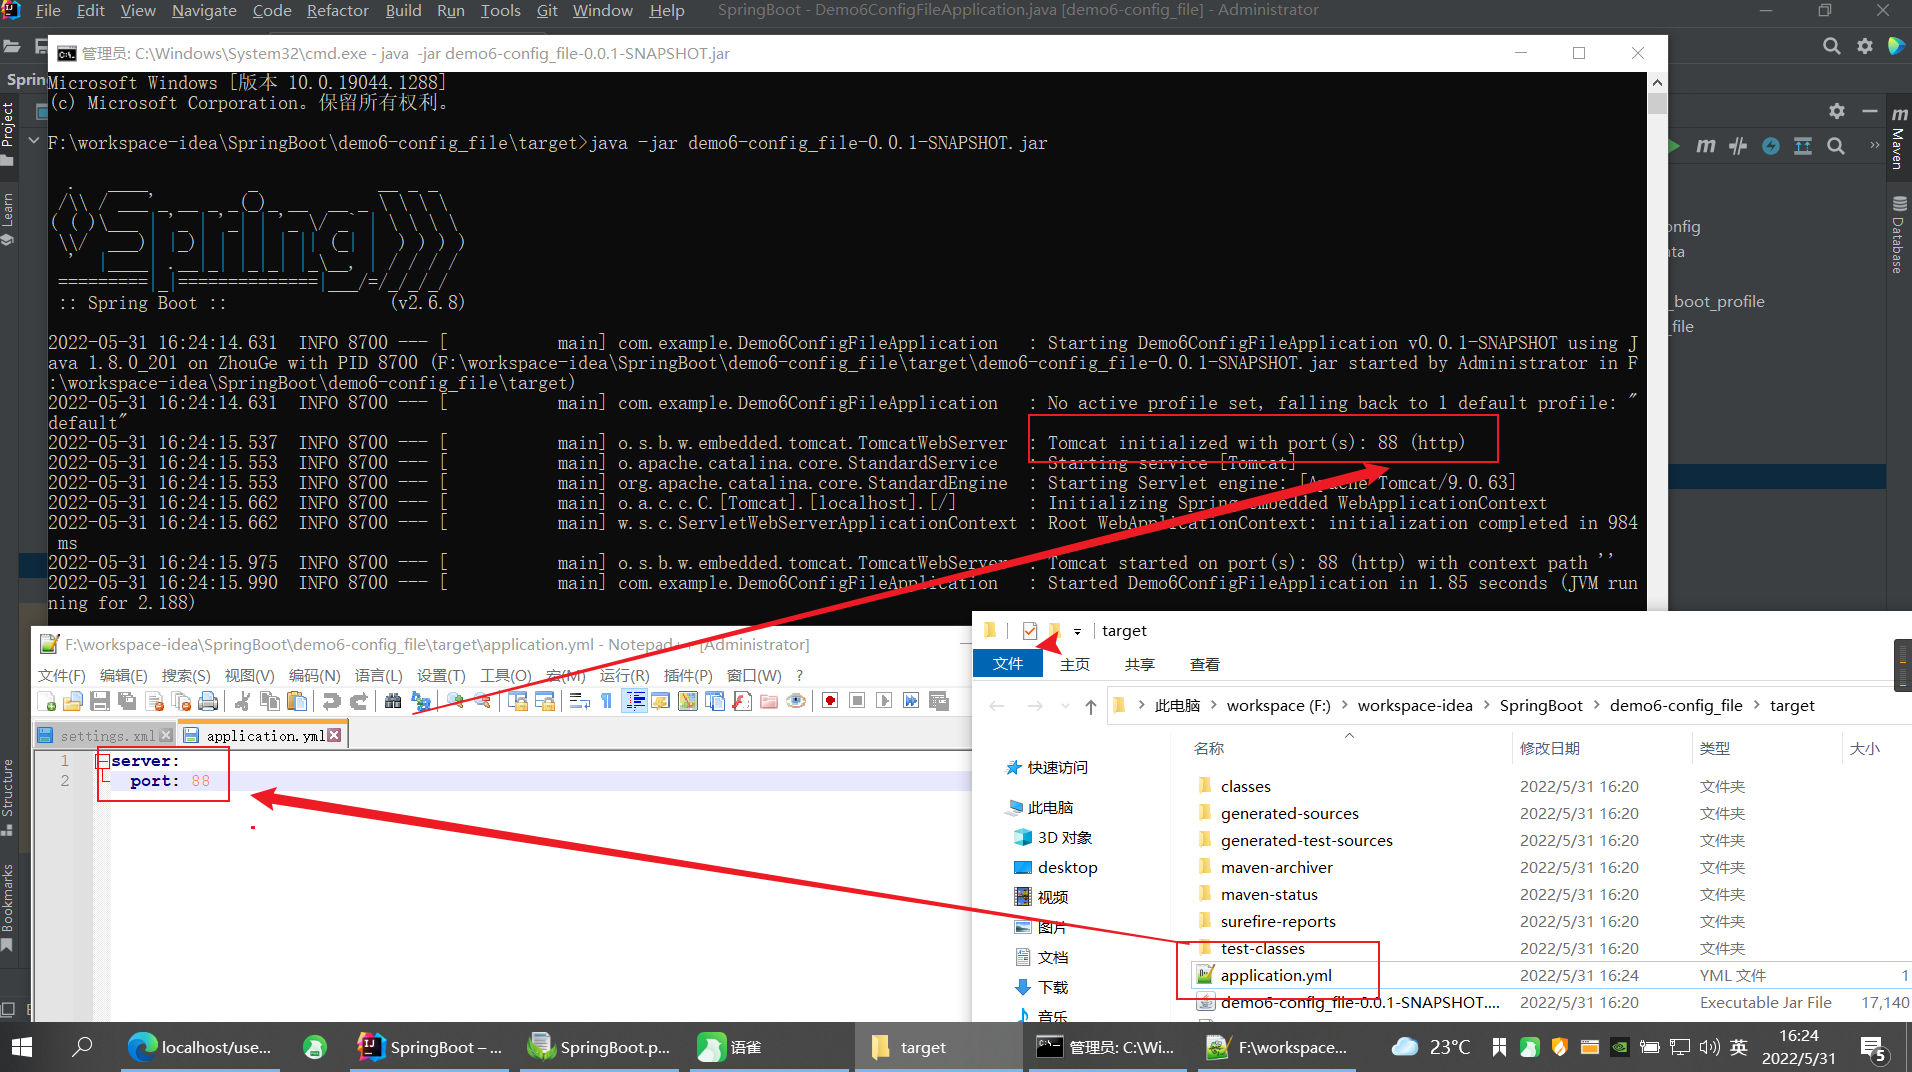1912x1072 pixels.
Task: Collapse fold marker beside 'server:' line
Action: (103, 761)
